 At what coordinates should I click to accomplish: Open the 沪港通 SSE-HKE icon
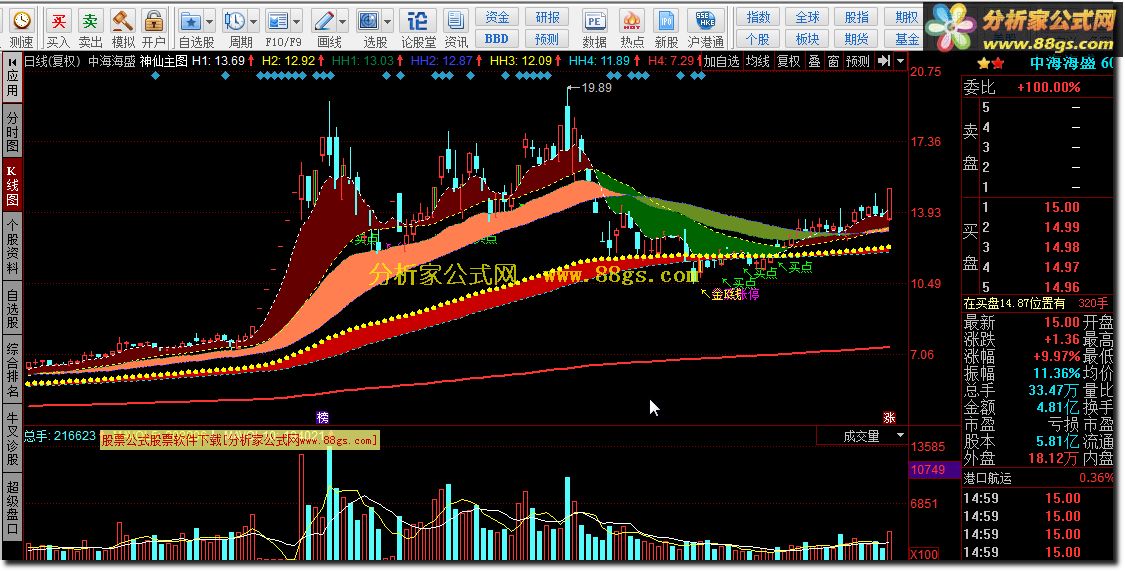(706, 20)
